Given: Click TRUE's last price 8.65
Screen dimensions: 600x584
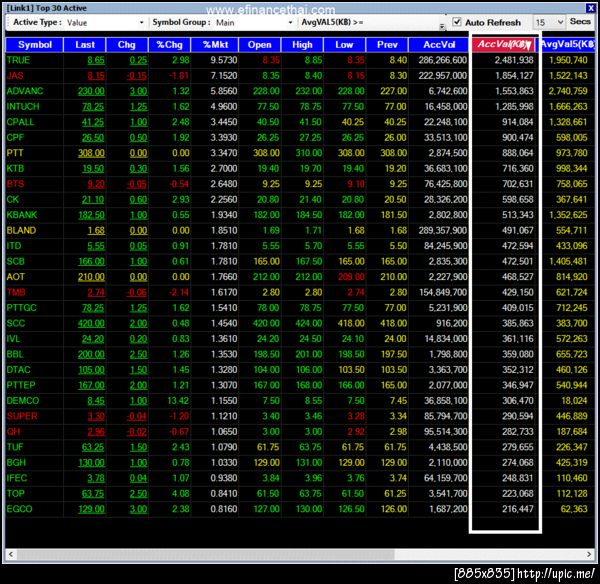Looking at the screenshot, I should pos(96,60).
